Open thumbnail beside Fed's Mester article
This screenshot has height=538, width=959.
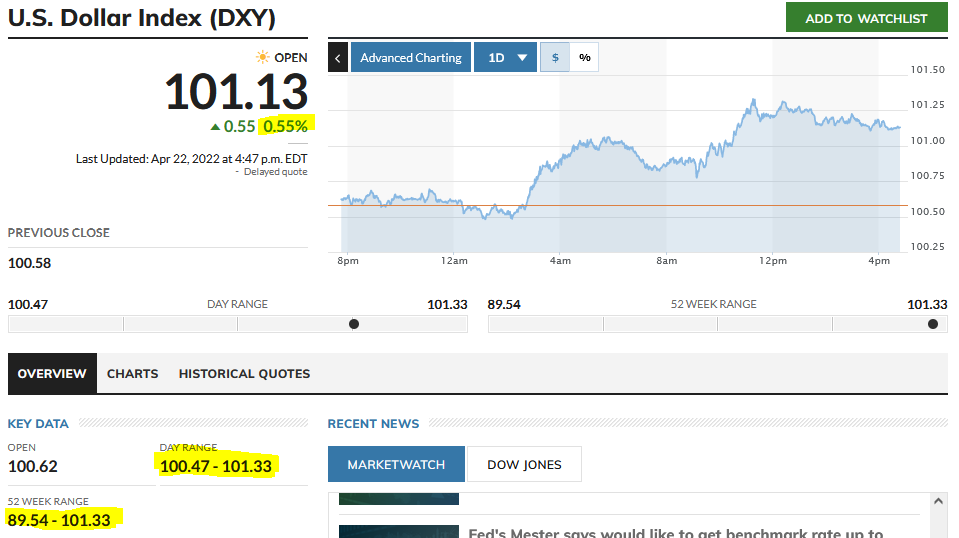coord(398,531)
